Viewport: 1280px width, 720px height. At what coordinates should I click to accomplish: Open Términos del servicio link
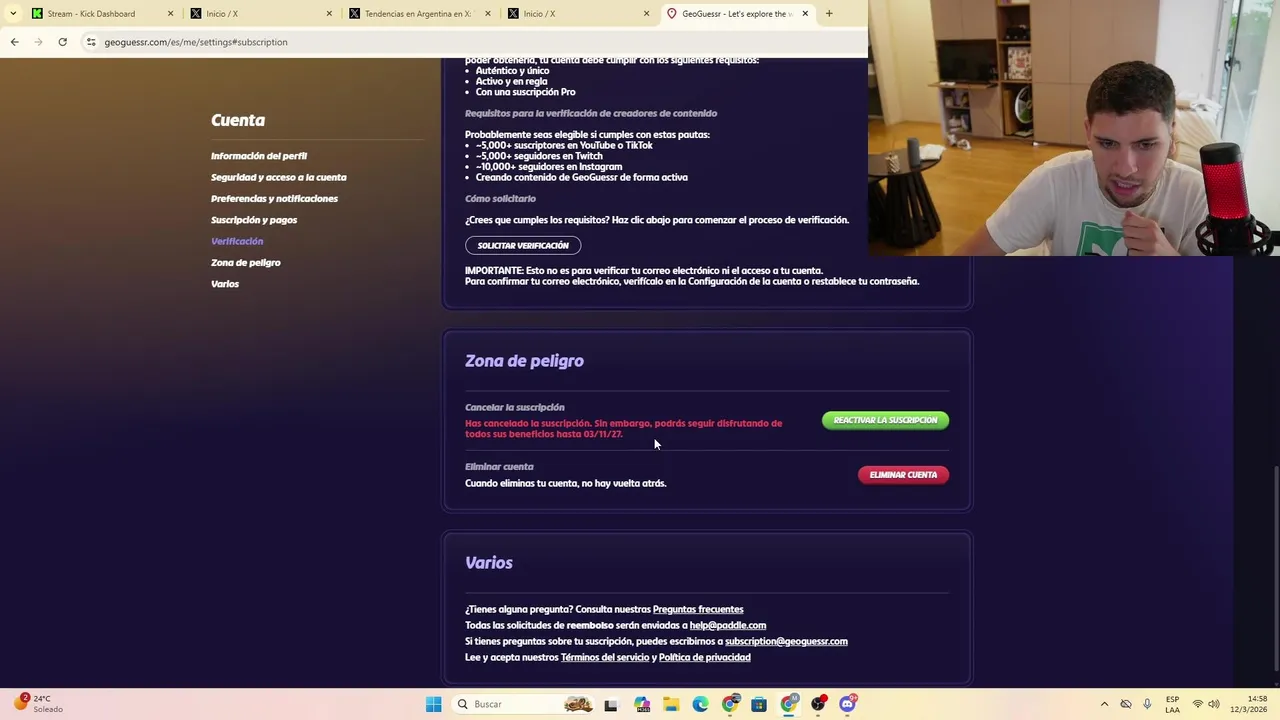click(605, 657)
